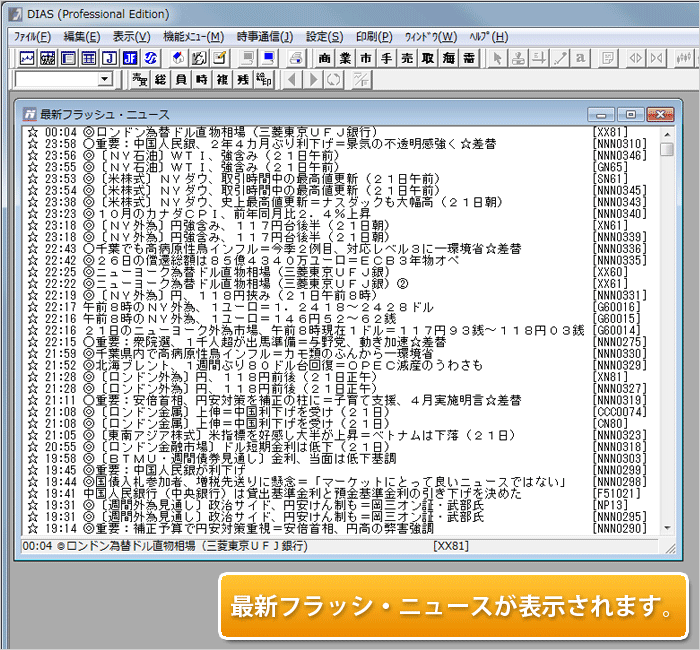The height and width of the screenshot is (650, 700).
Task: Open the 設定(S) menu
Action: coord(325,36)
